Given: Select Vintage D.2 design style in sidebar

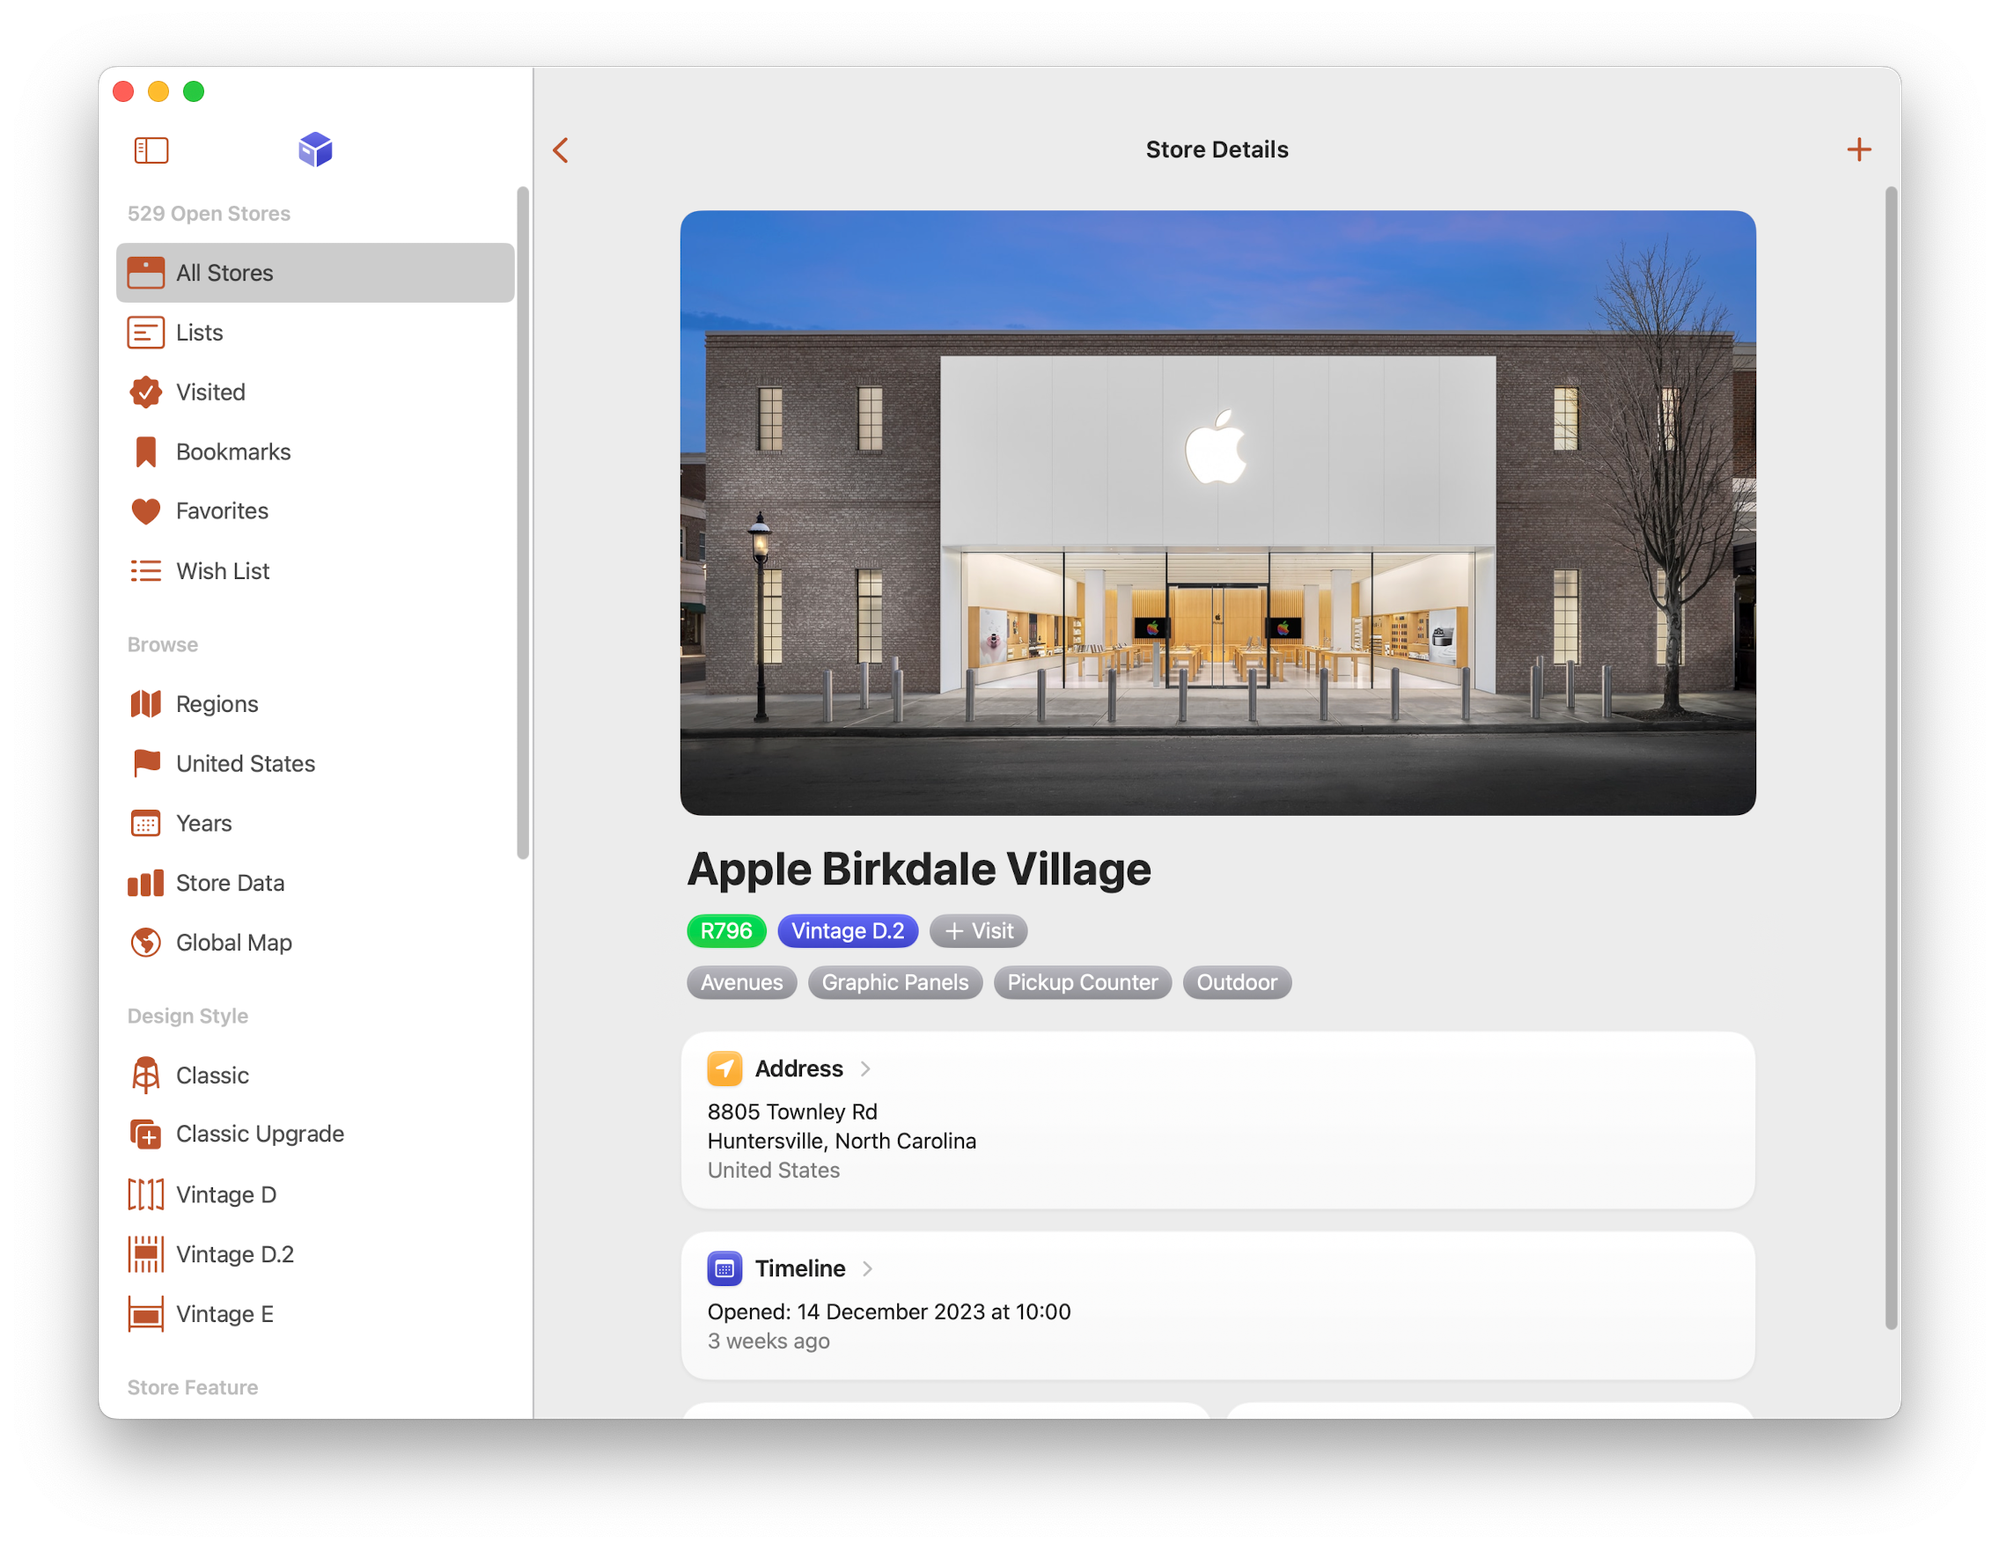Looking at the screenshot, I should coord(234,1254).
